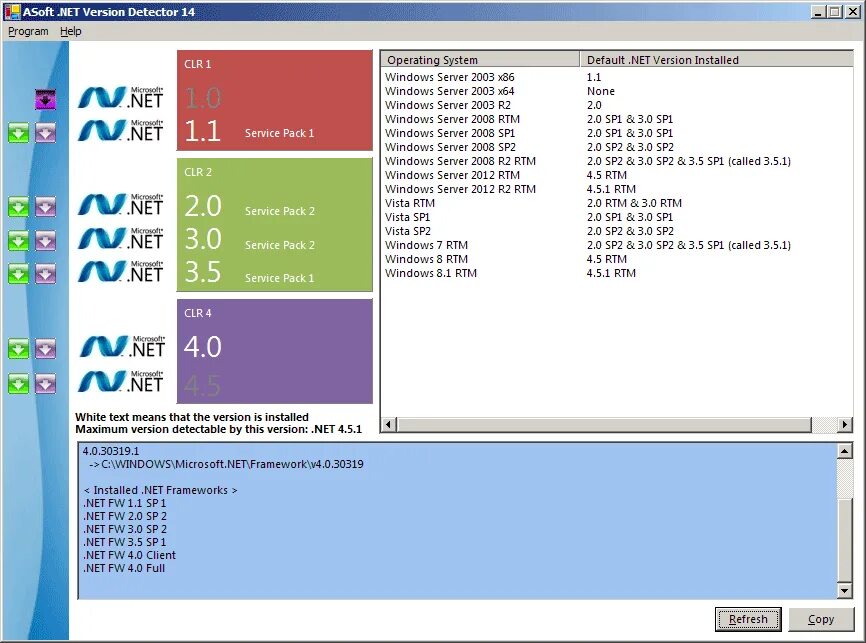This screenshot has width=866, height=643.
Task: Select the Vista SP1 row
Action: pos(616,217)
